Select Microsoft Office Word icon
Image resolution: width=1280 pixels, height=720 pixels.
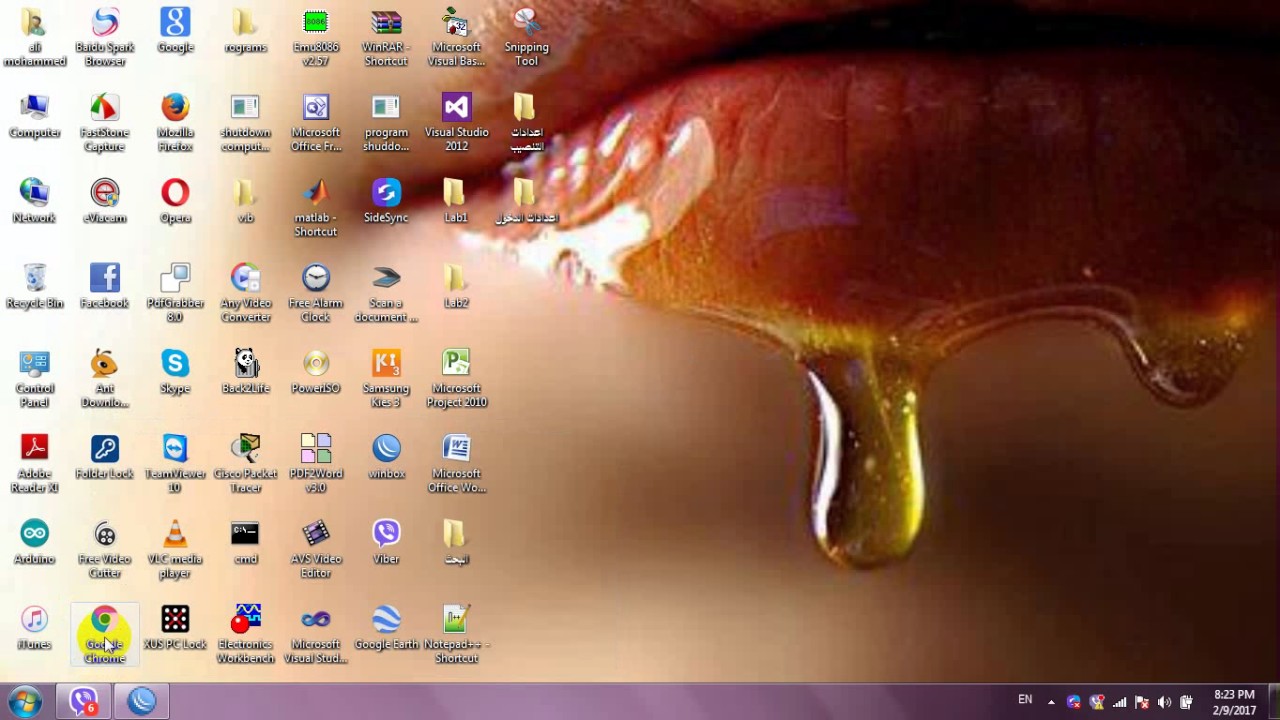pyautogui.click(x=456, y=464)
